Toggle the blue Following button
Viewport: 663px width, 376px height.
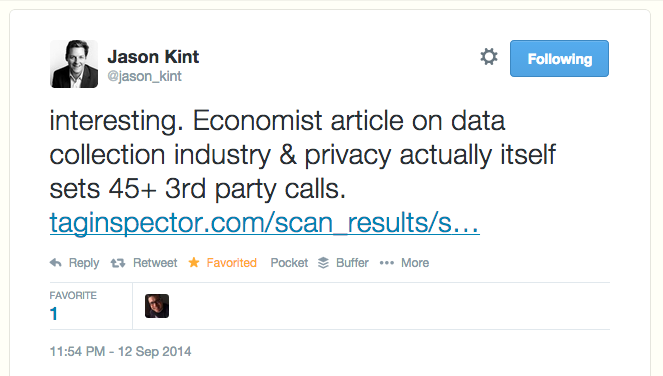coord(559,58)
